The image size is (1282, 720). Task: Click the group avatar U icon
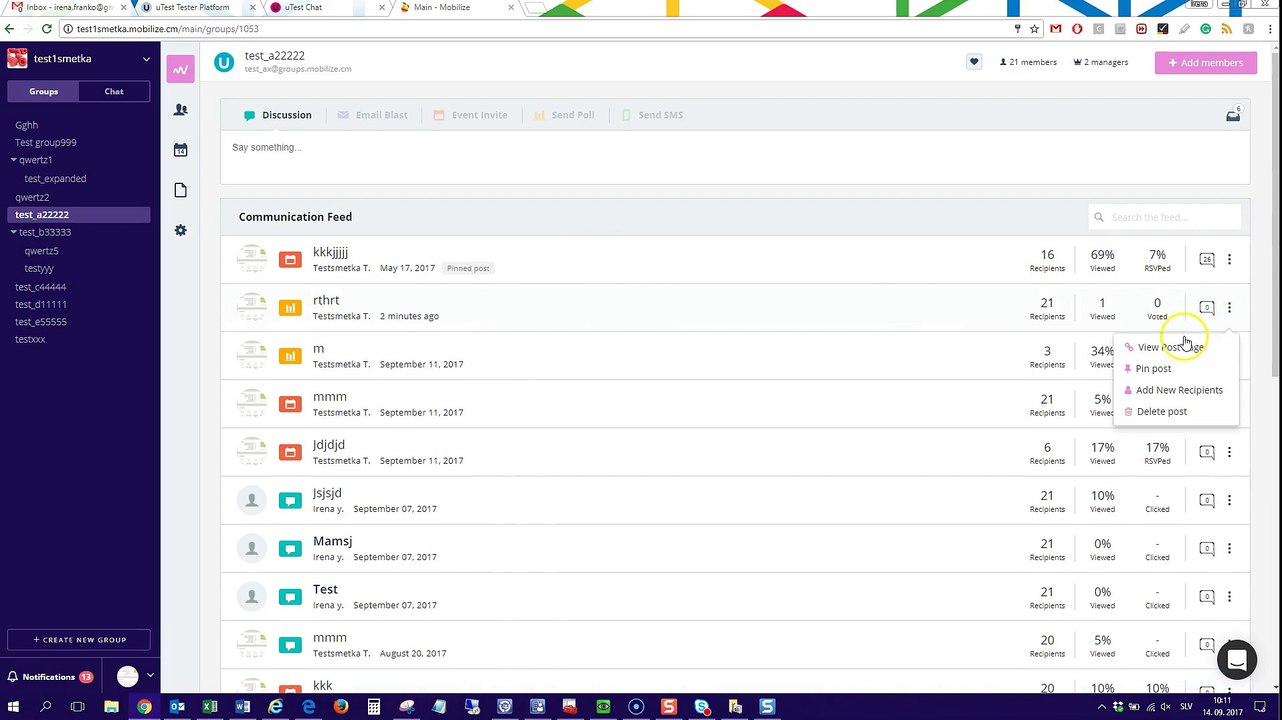(224, 62)
